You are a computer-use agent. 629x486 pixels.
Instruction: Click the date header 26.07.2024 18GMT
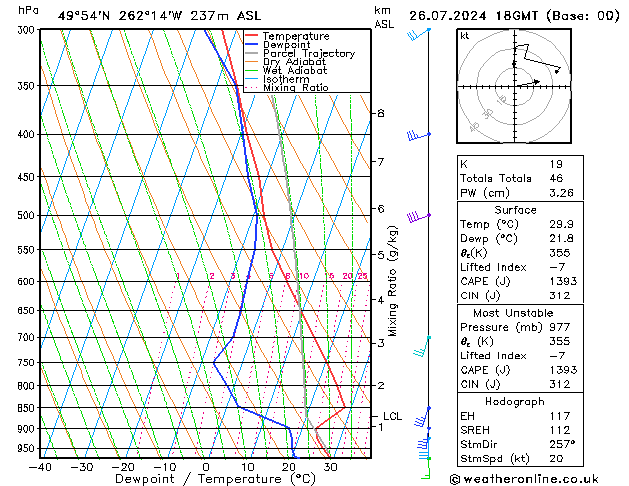(514, 16)
